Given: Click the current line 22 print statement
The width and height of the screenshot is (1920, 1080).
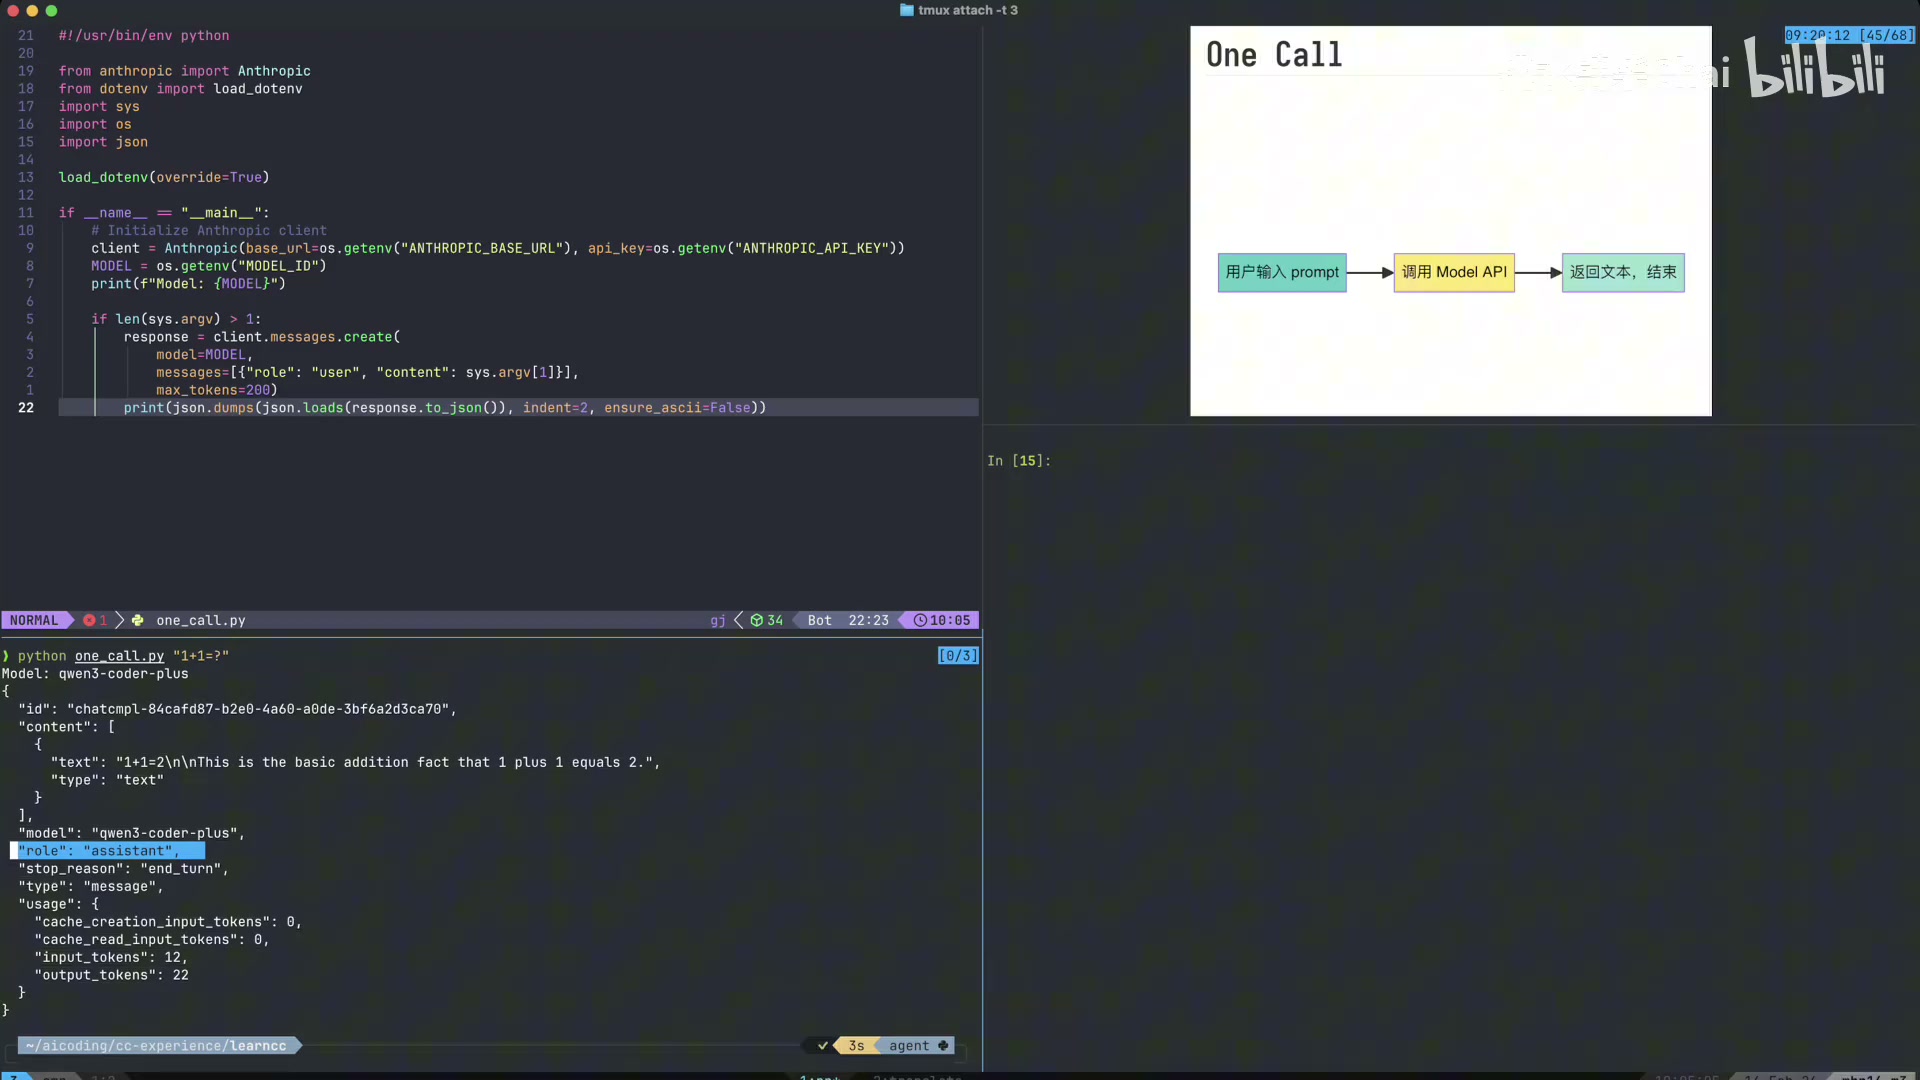Looking at the screenshot, I should point(444,408).
